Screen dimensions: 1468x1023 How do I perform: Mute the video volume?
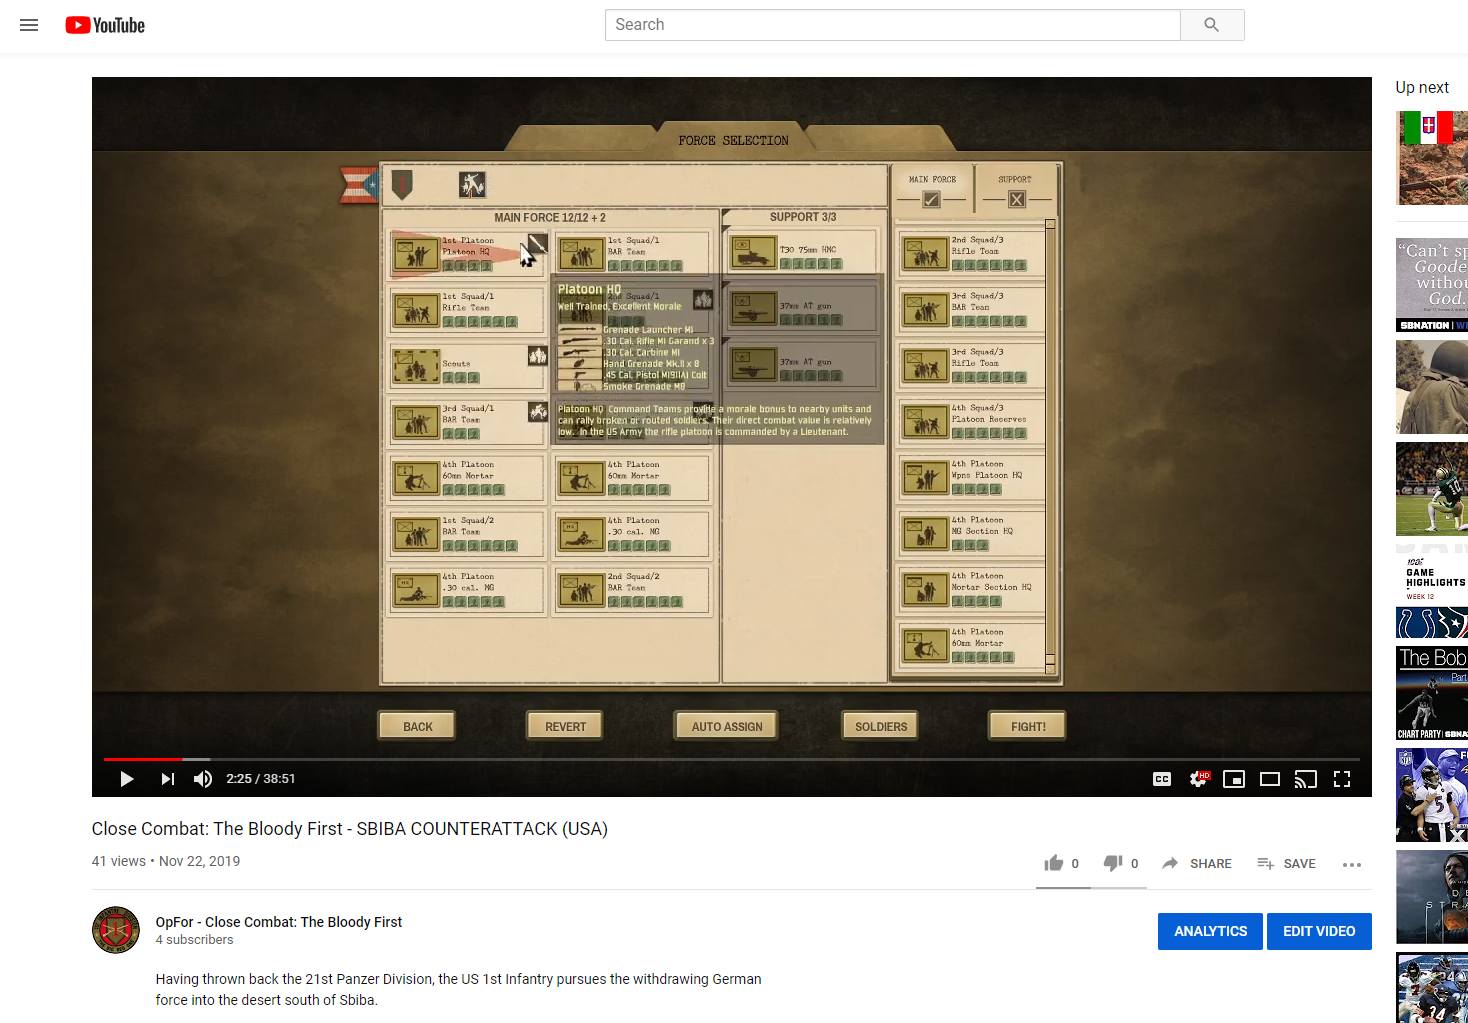[203, 779]
